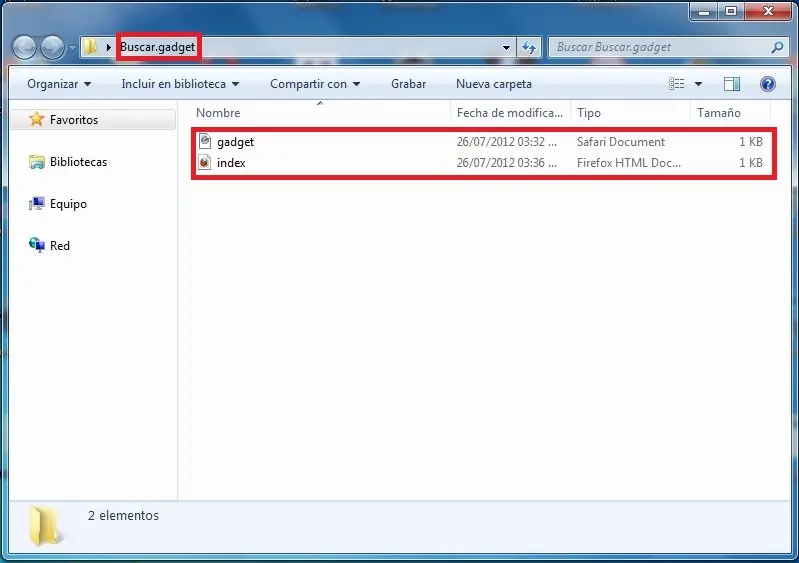This screenshot has height=563, width=799.
Task: Toggle the preview pane icon
Action: 732,84
